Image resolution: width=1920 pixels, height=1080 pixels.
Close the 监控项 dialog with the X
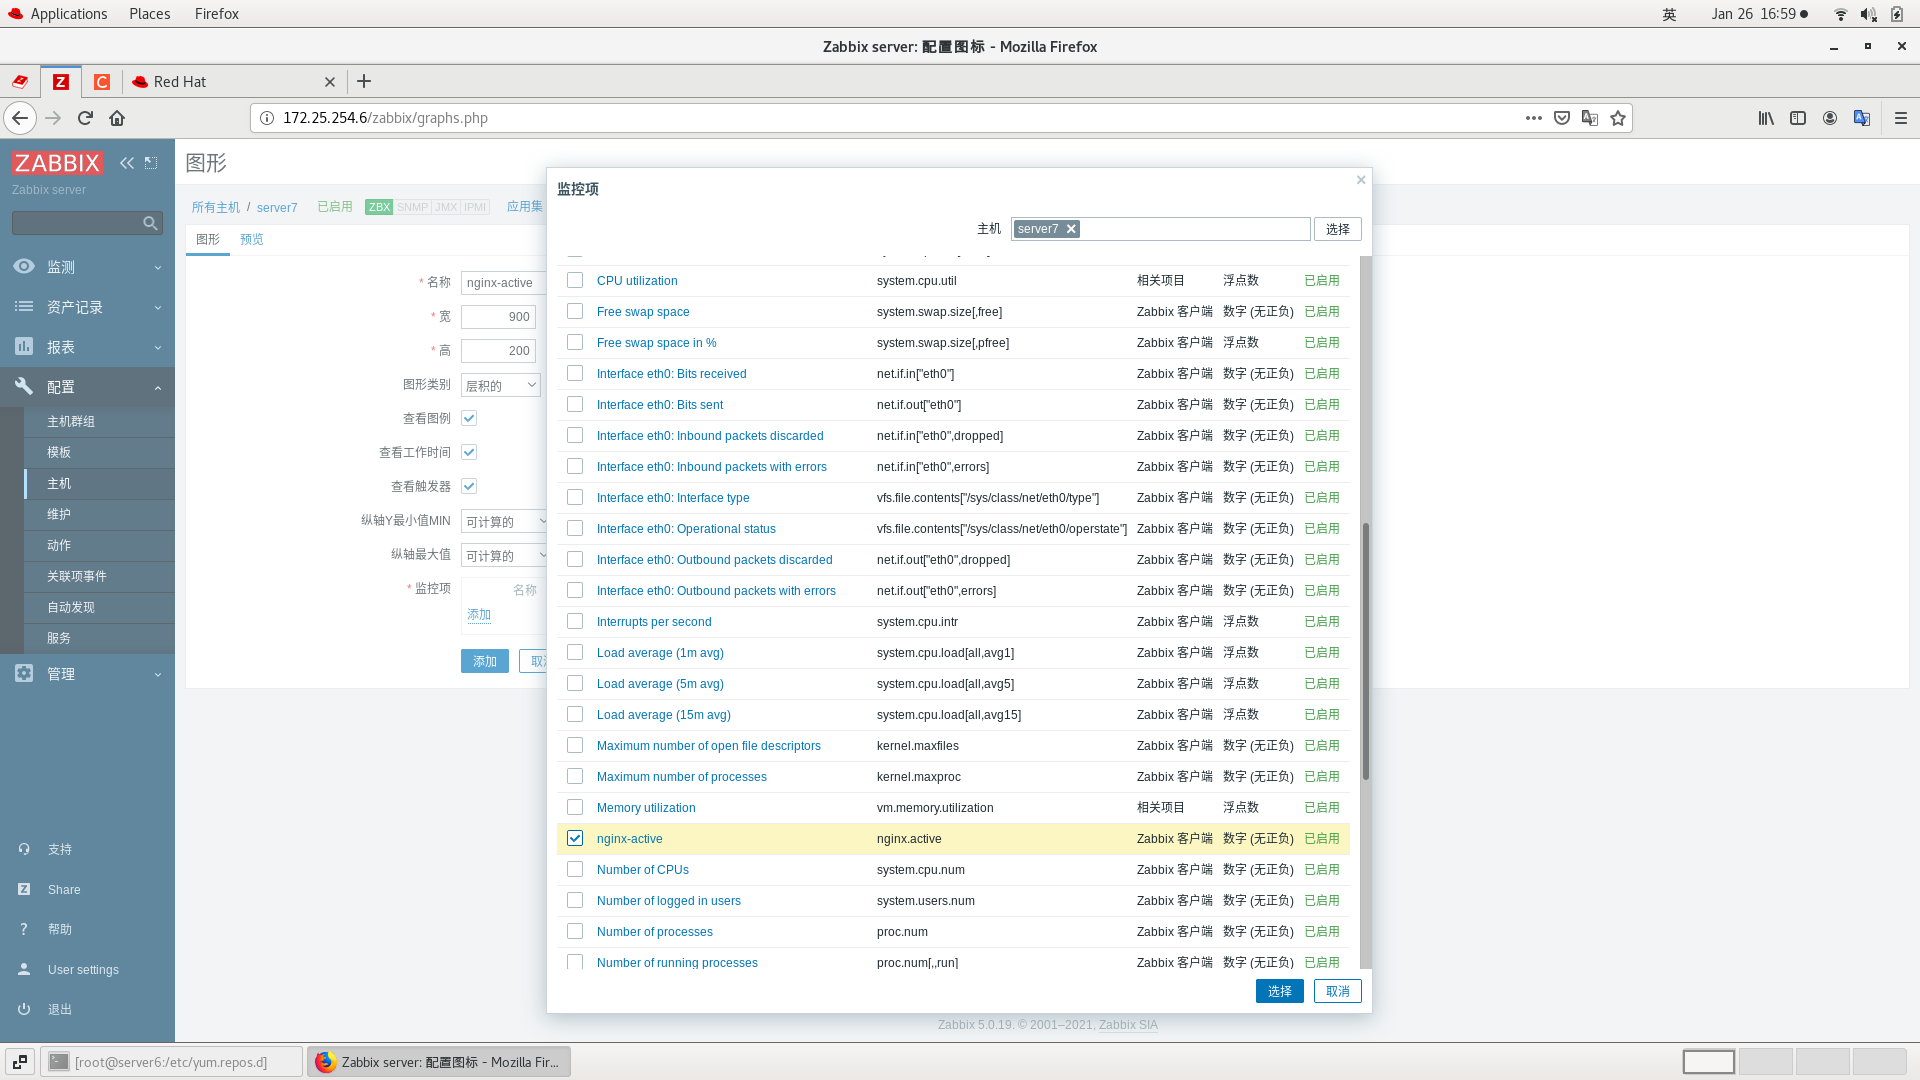(1361, 180)
